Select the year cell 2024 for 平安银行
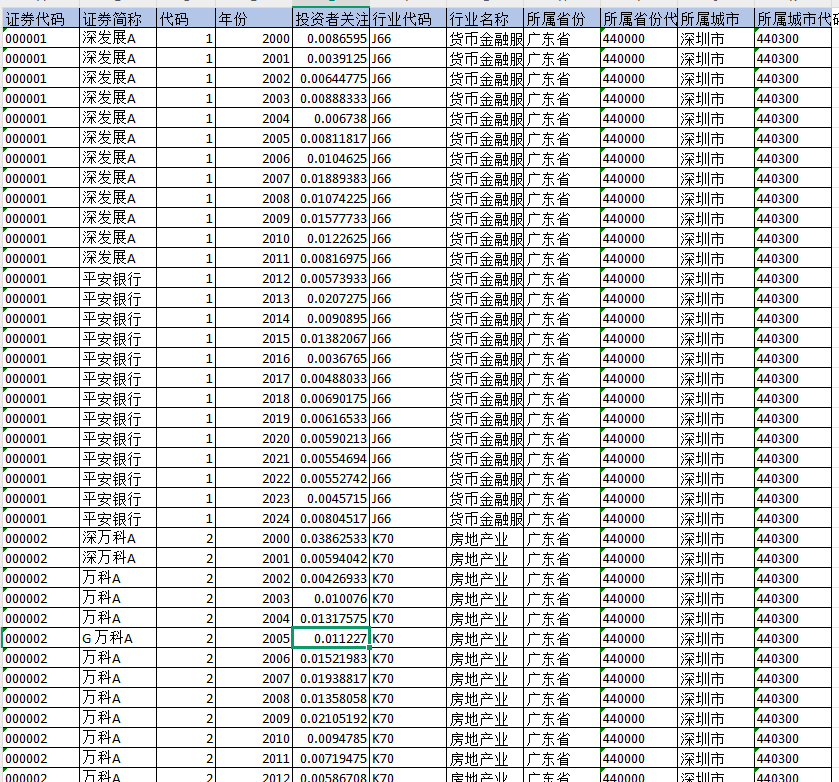The width and height of the screenshot is (839, 782). point(254,518)
